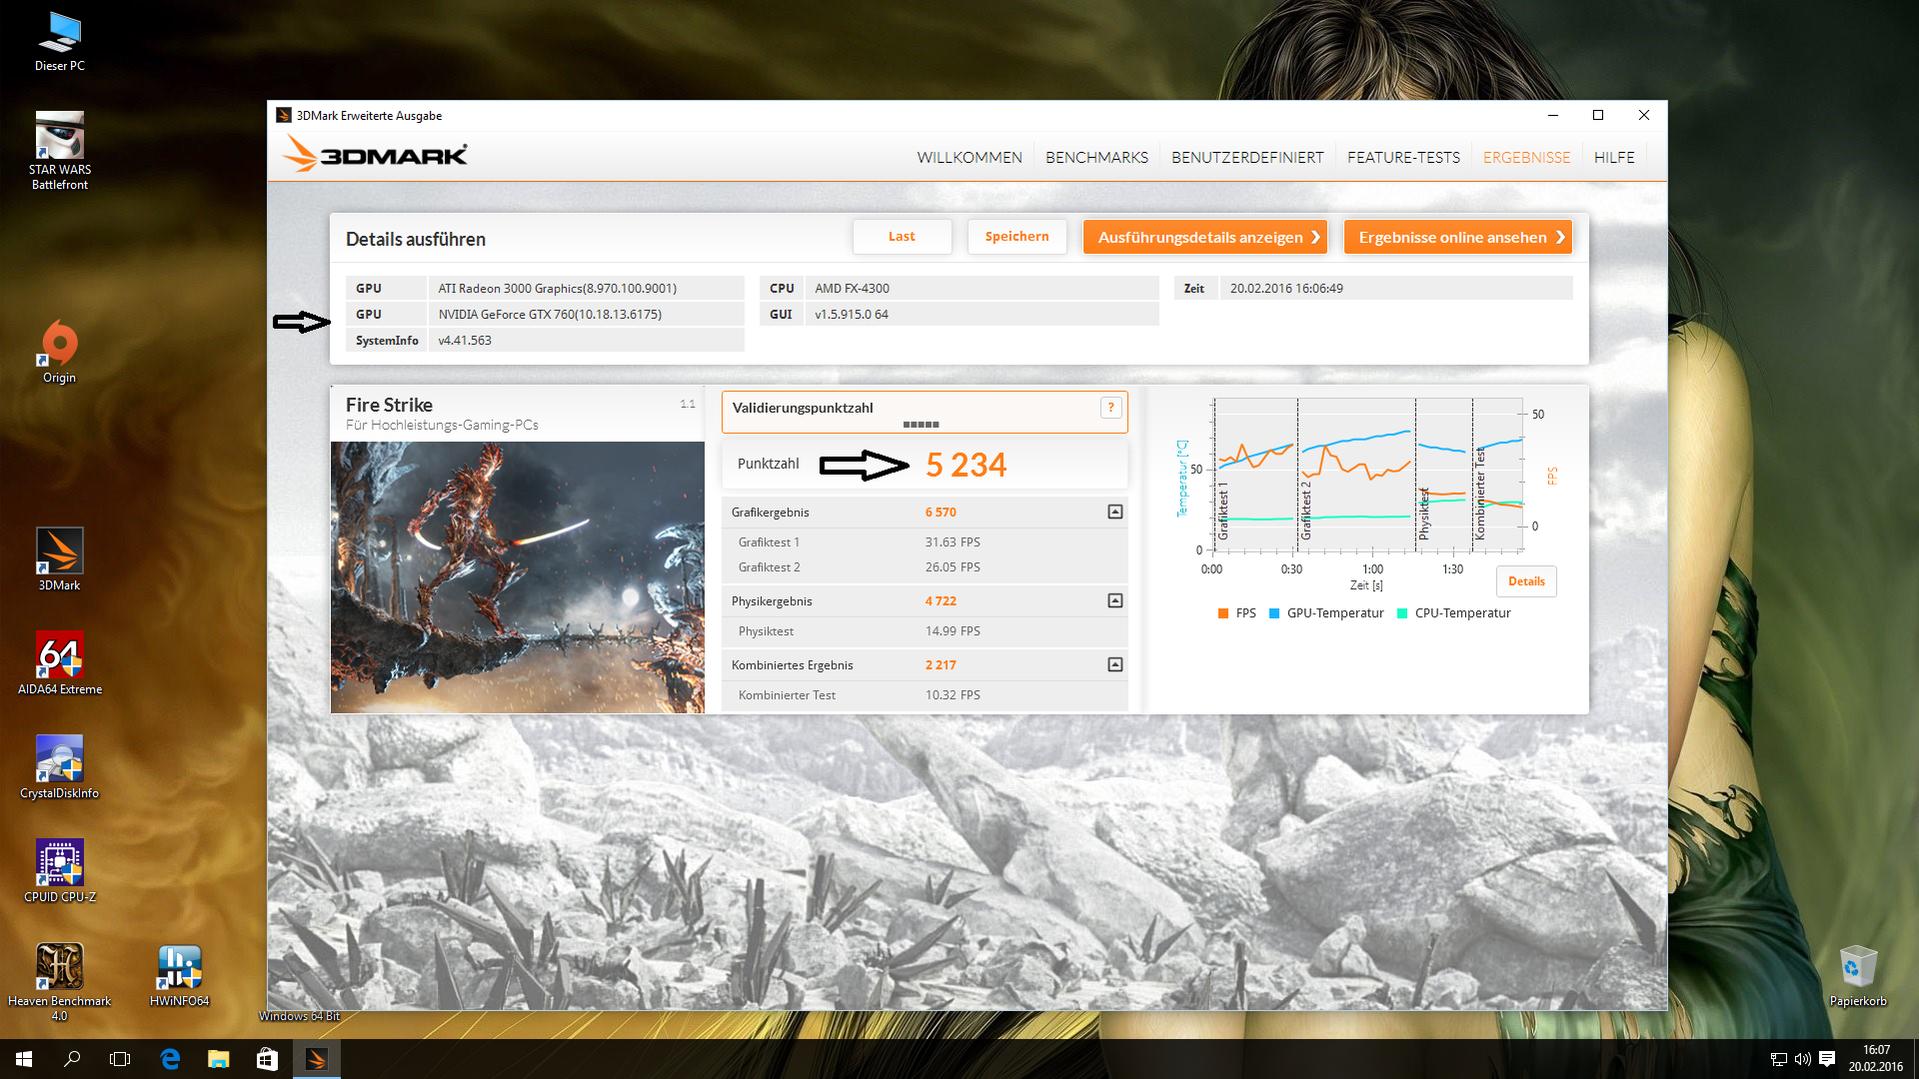
Task: Open volume control tray icon
Action: tap(1802, 1059)
